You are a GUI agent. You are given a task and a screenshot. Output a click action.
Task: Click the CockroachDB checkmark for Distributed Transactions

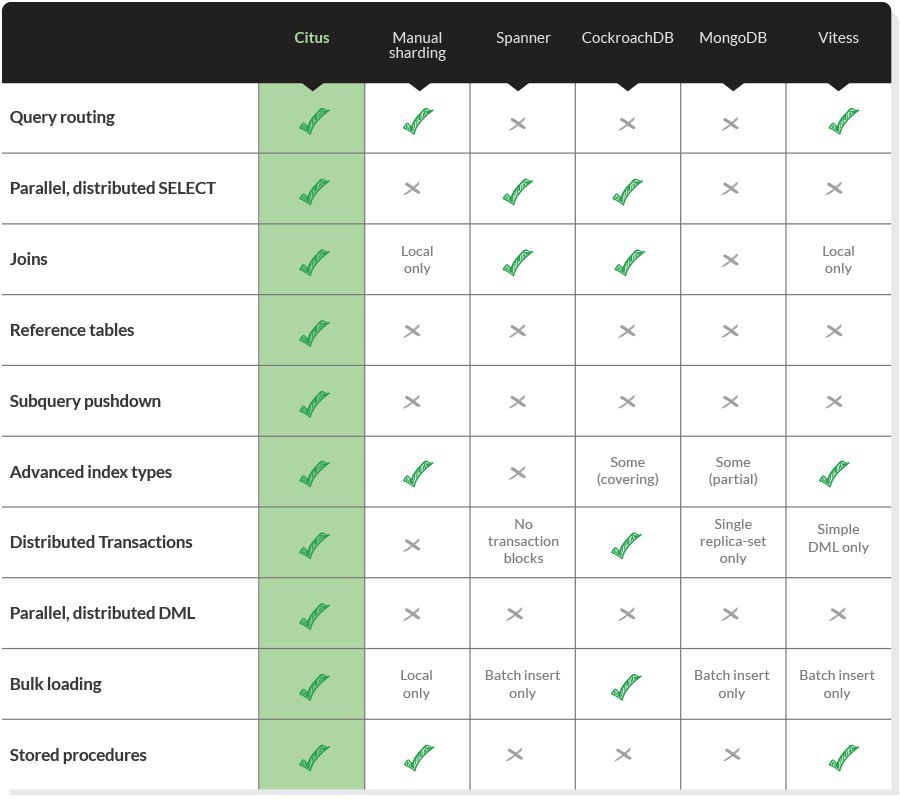pos(626,545)
